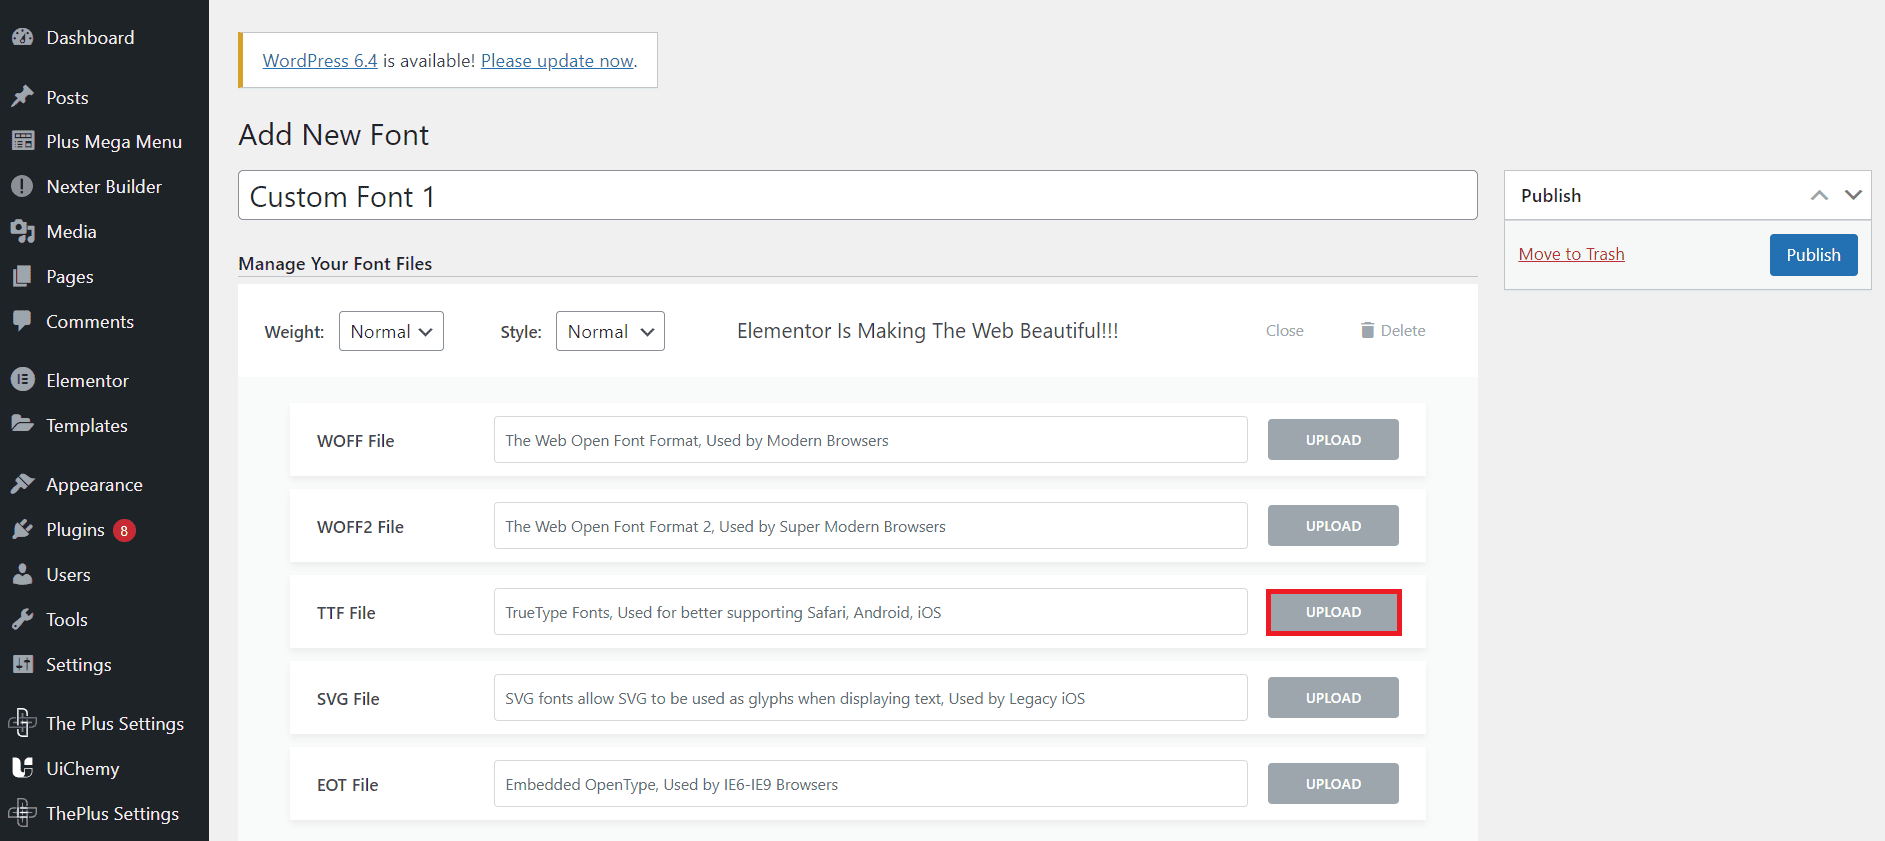
Task: Click the WOFF File URL field
Action: click(x=870, y=440)
